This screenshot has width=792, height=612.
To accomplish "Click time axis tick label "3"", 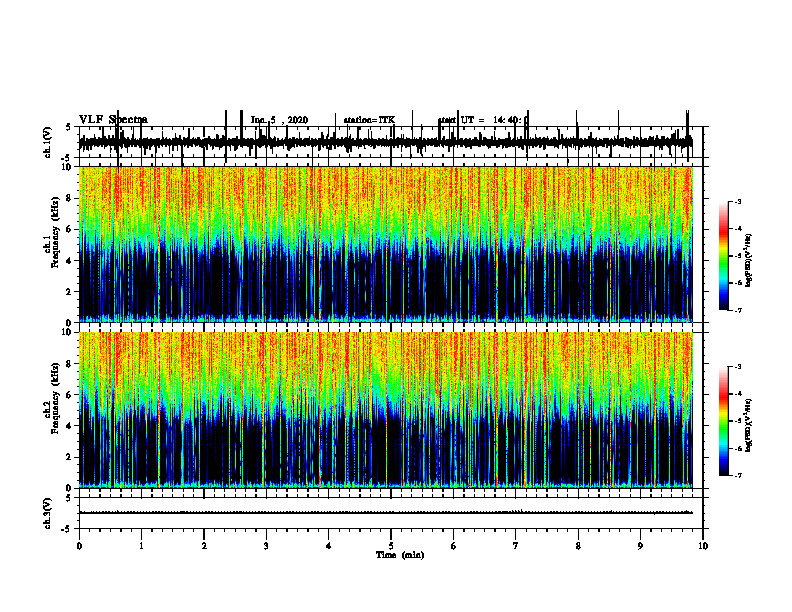I will click(x=266, y=546).
